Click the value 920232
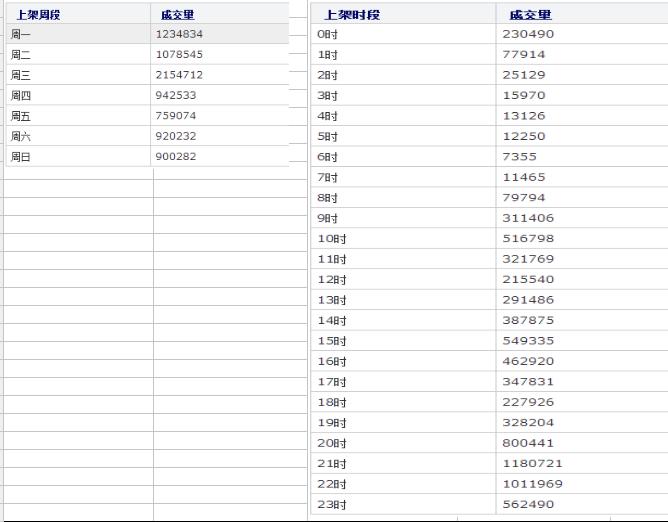Image resolution: width=668 pixels, height=522 pixels. point(176,136)
